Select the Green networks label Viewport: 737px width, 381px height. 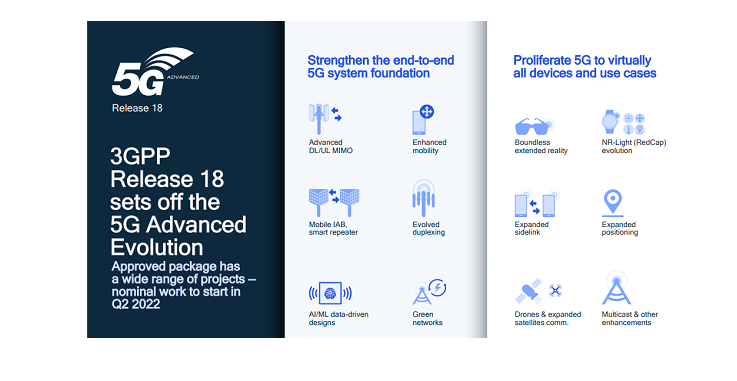[427, 319]
